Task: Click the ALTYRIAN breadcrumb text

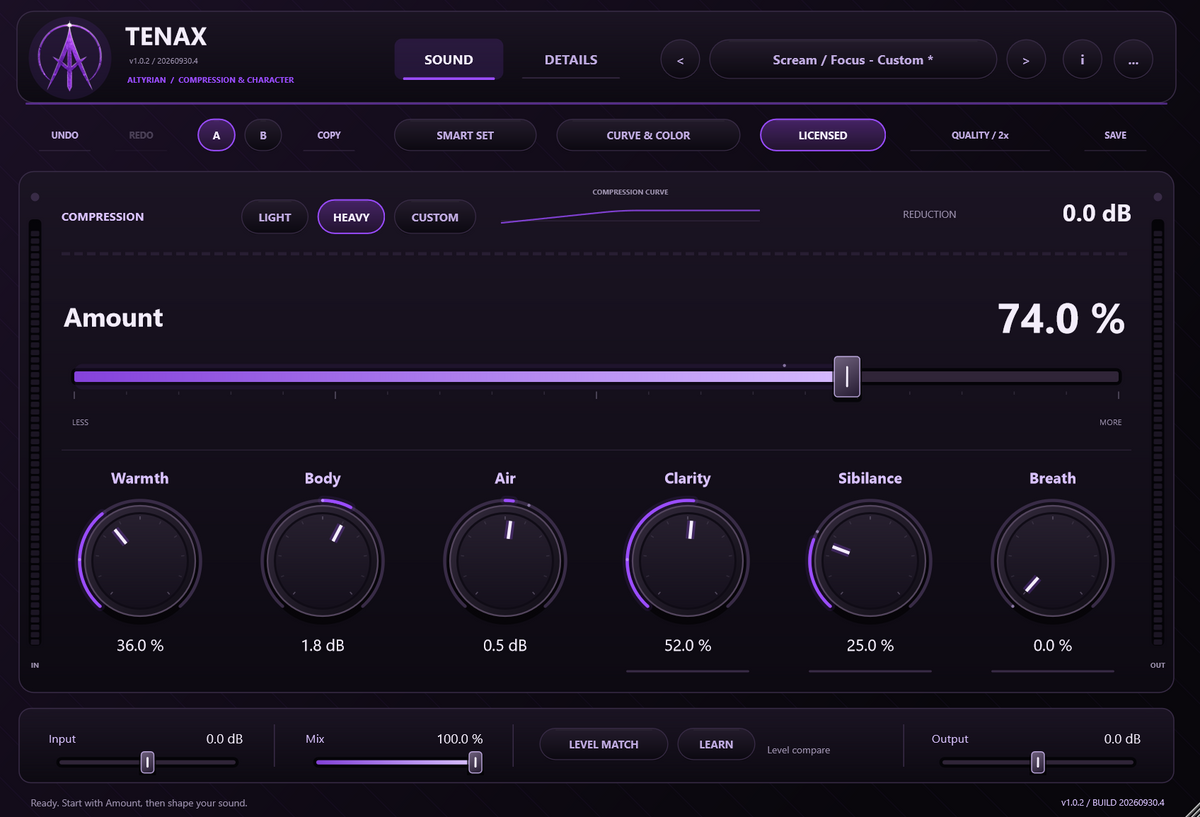Action: pyautogui.click(x=146, y=80)
